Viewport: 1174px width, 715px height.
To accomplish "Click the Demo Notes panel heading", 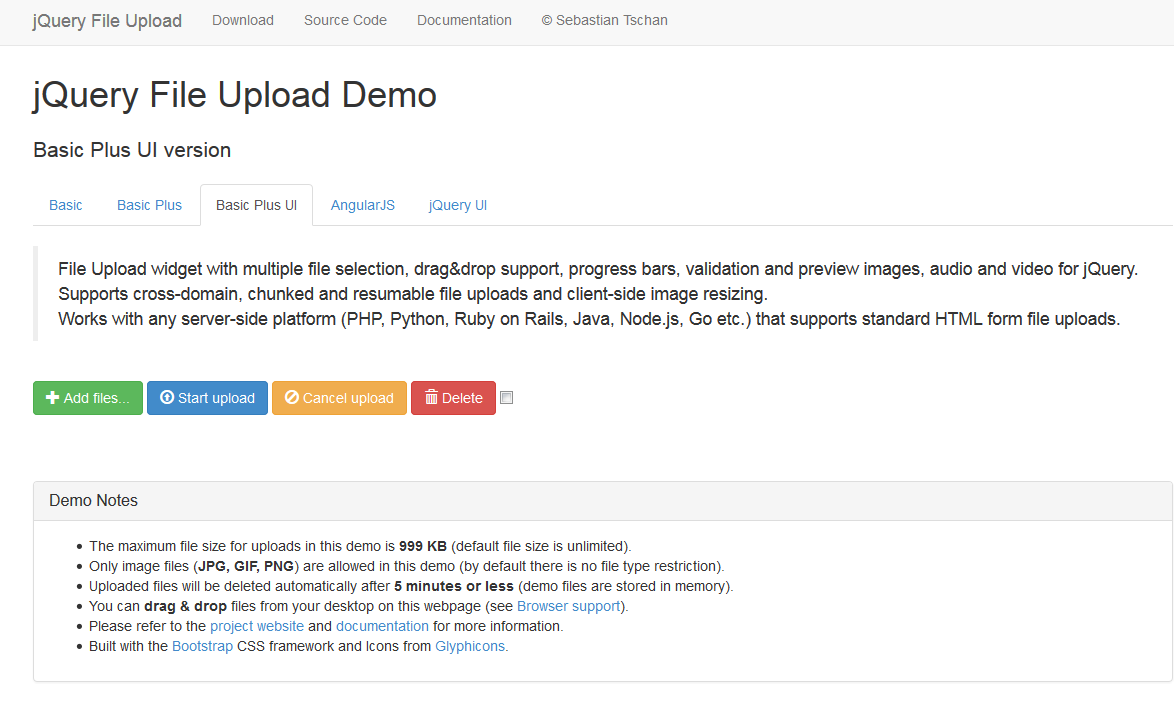I will click(x=603, y=501).
